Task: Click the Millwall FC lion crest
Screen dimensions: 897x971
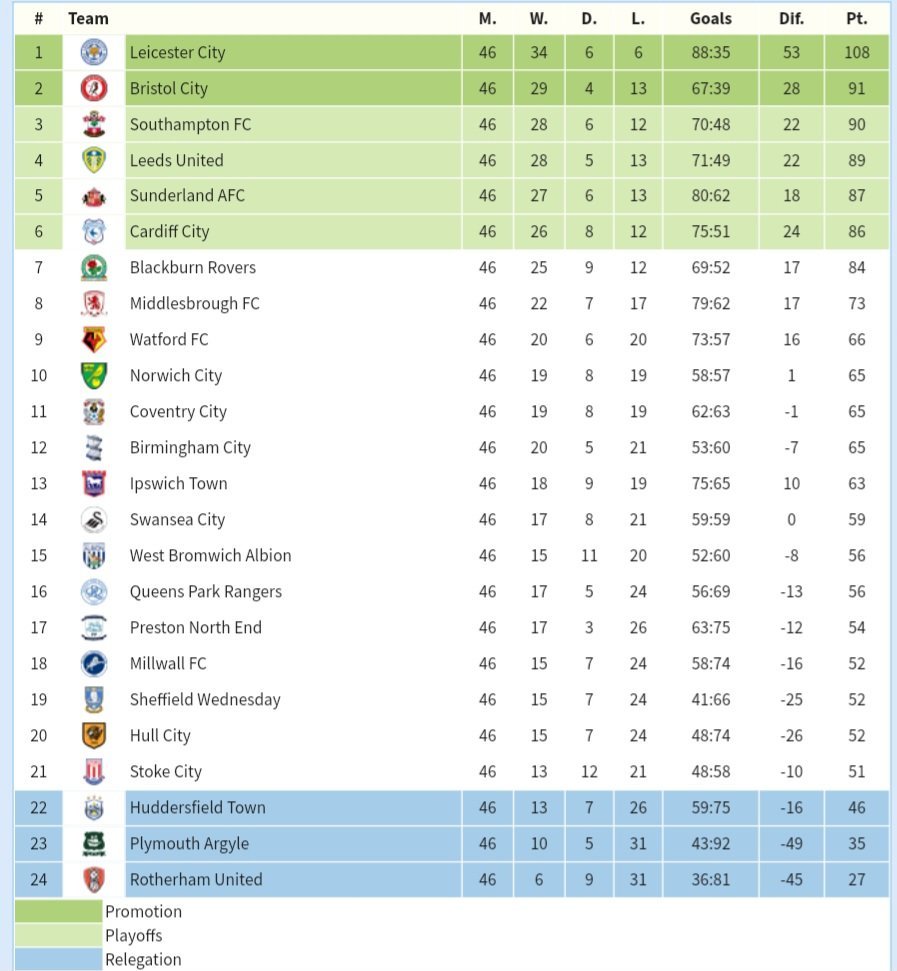Action: [94, 663]
